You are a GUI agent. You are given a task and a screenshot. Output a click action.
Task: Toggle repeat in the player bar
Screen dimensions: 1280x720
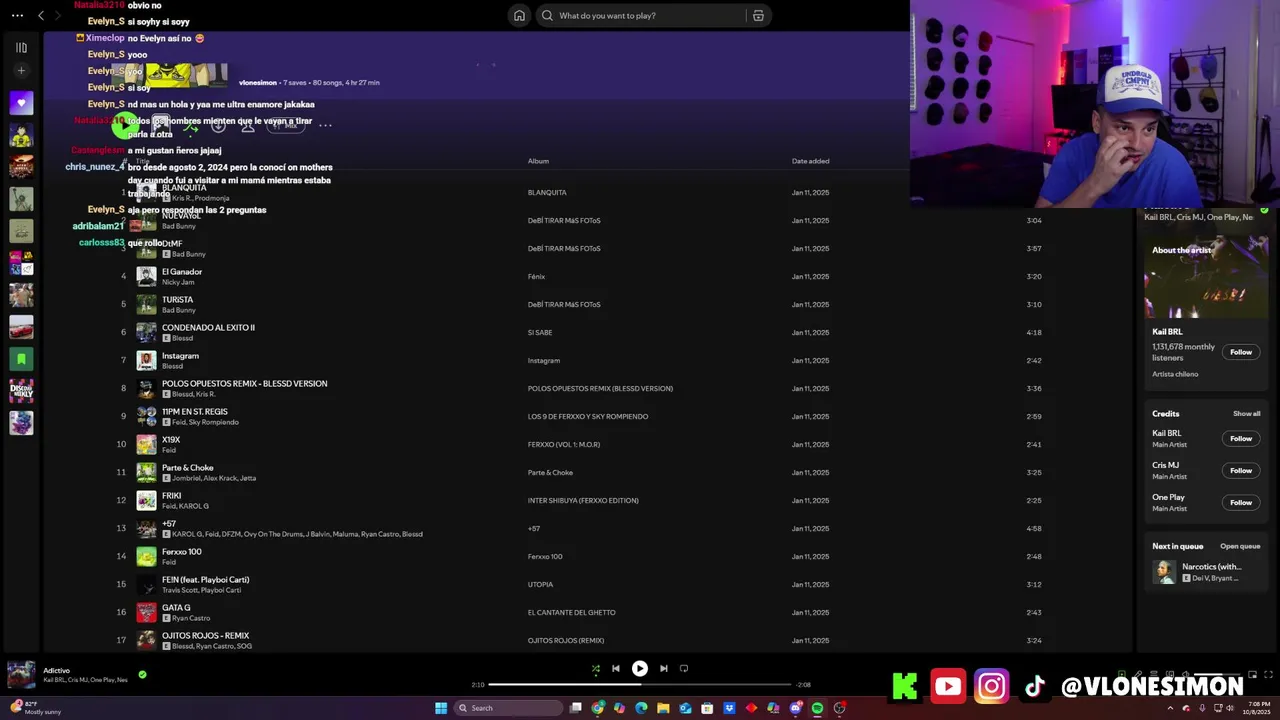pos(684,668)
